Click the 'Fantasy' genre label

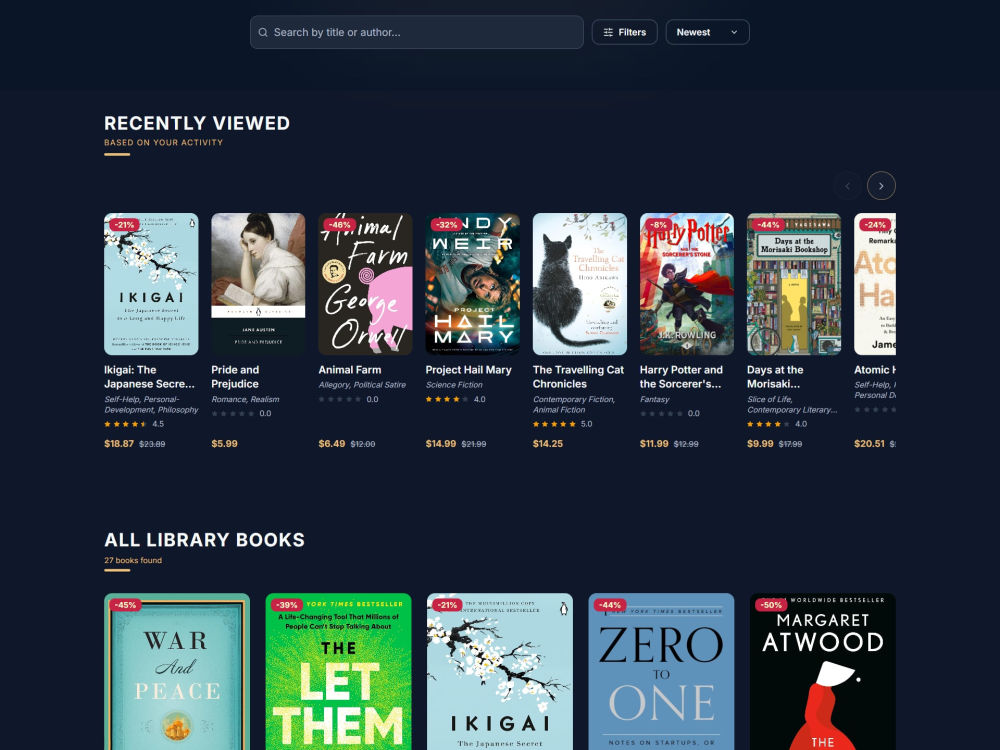[x=655, y=399]
